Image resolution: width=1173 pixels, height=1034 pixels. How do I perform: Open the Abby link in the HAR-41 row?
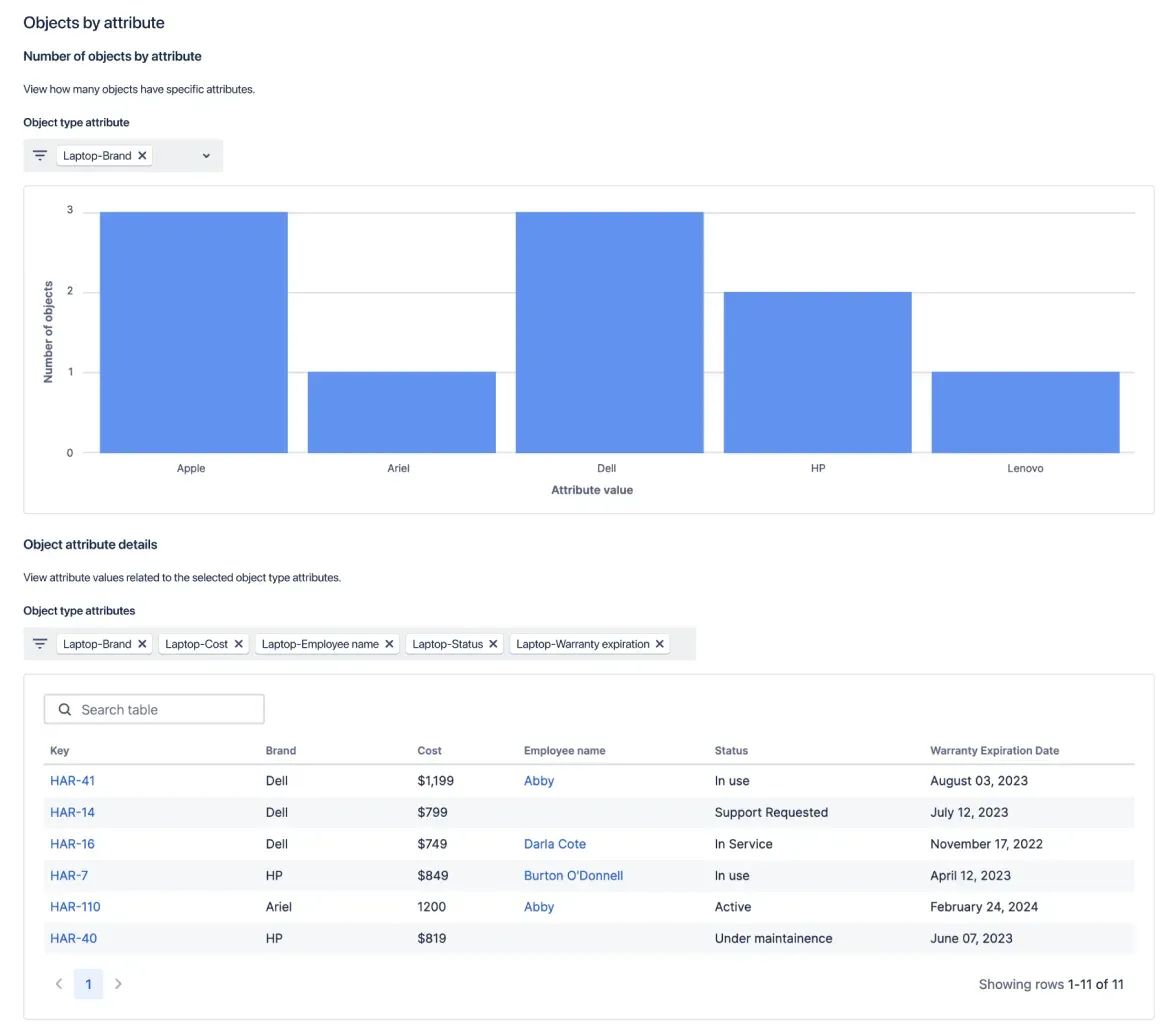539,780
